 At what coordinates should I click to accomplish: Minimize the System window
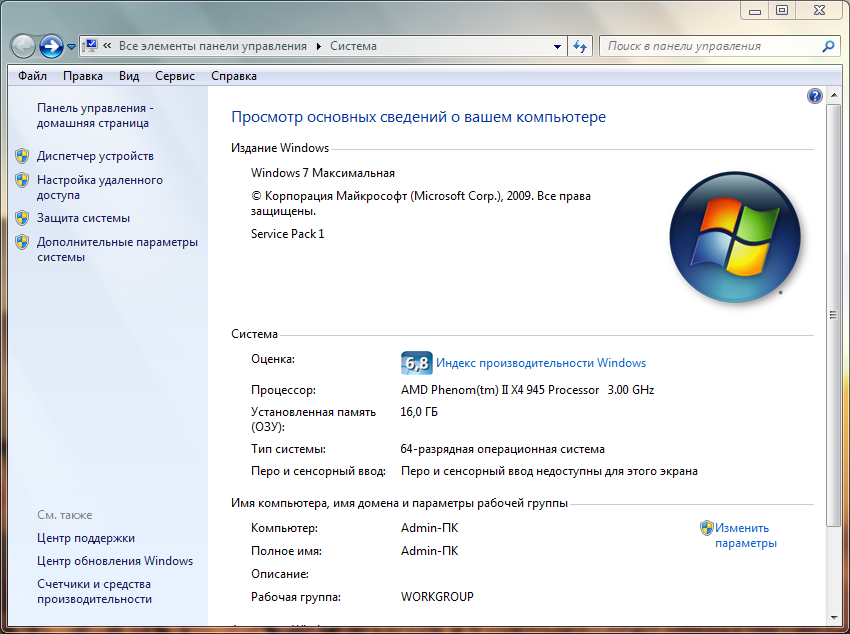755,10
